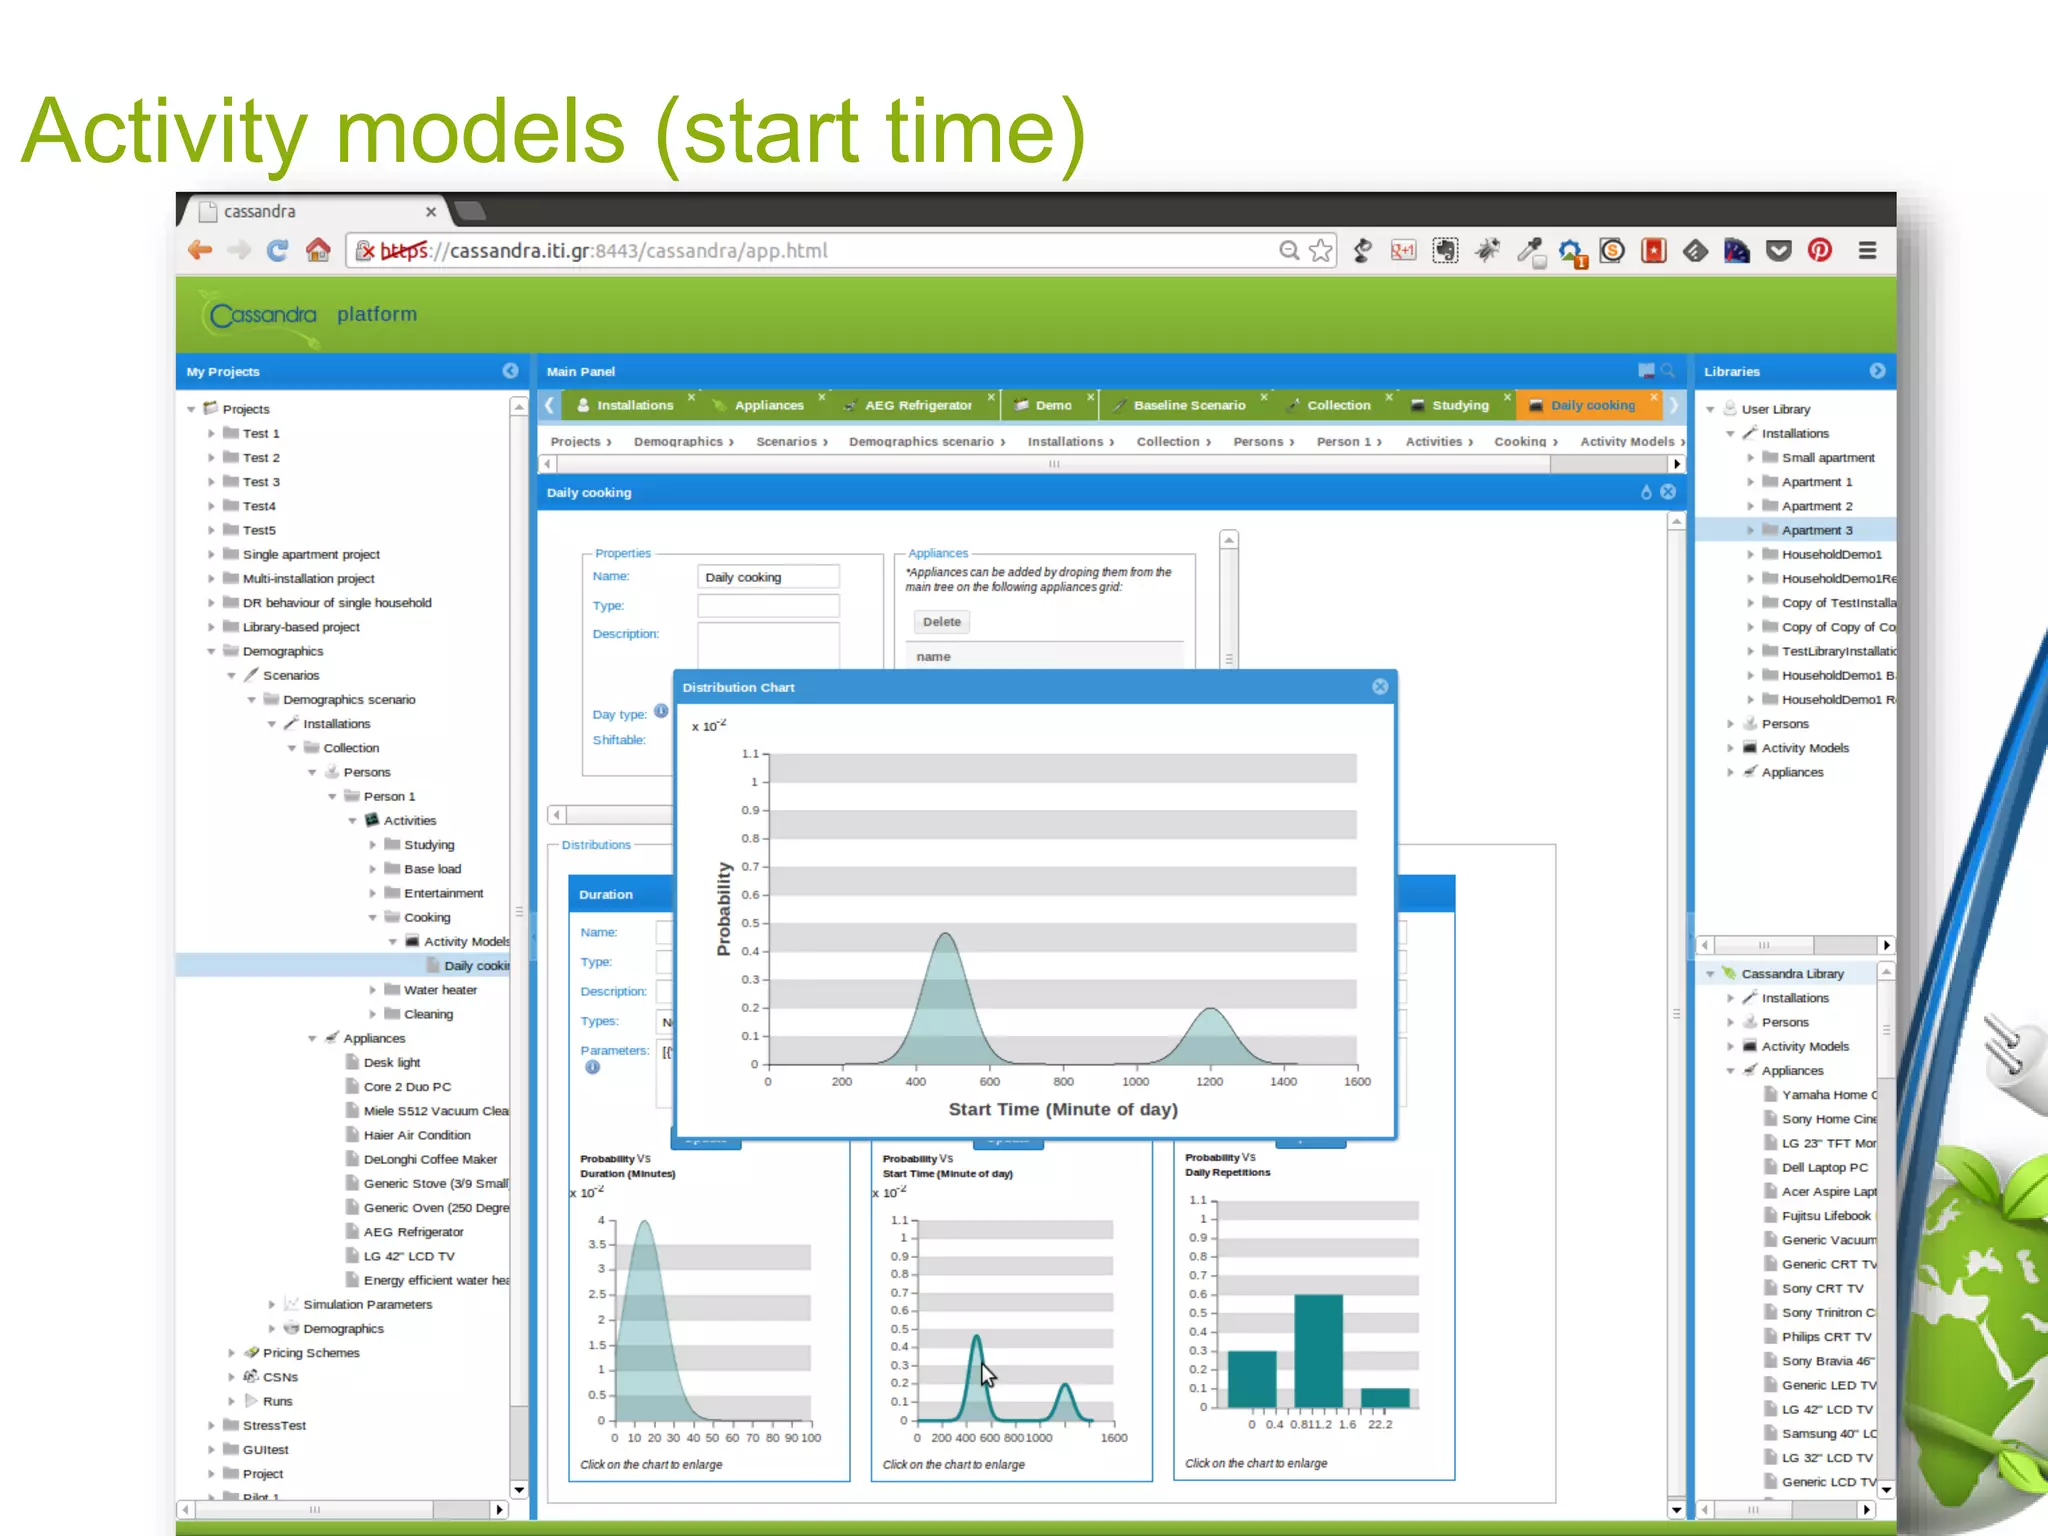Go to browser home icon
This screenshot has height=1536, width=2048.
pos(318,250)
